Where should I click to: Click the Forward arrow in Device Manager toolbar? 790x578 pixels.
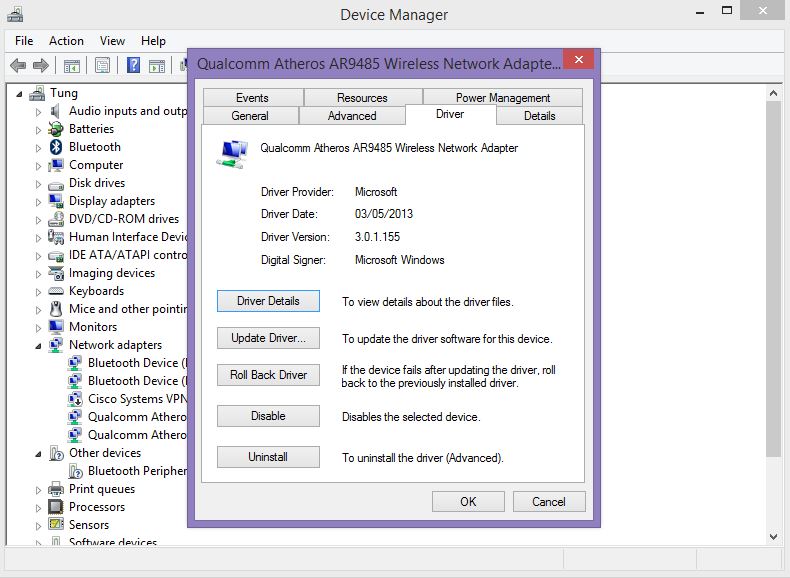(41, 65)
